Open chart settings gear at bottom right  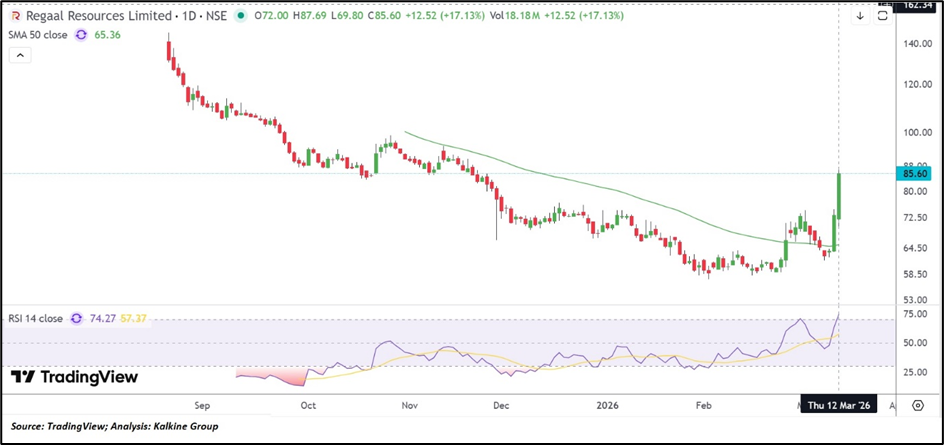pyautogui.click(x=918, y=407)
